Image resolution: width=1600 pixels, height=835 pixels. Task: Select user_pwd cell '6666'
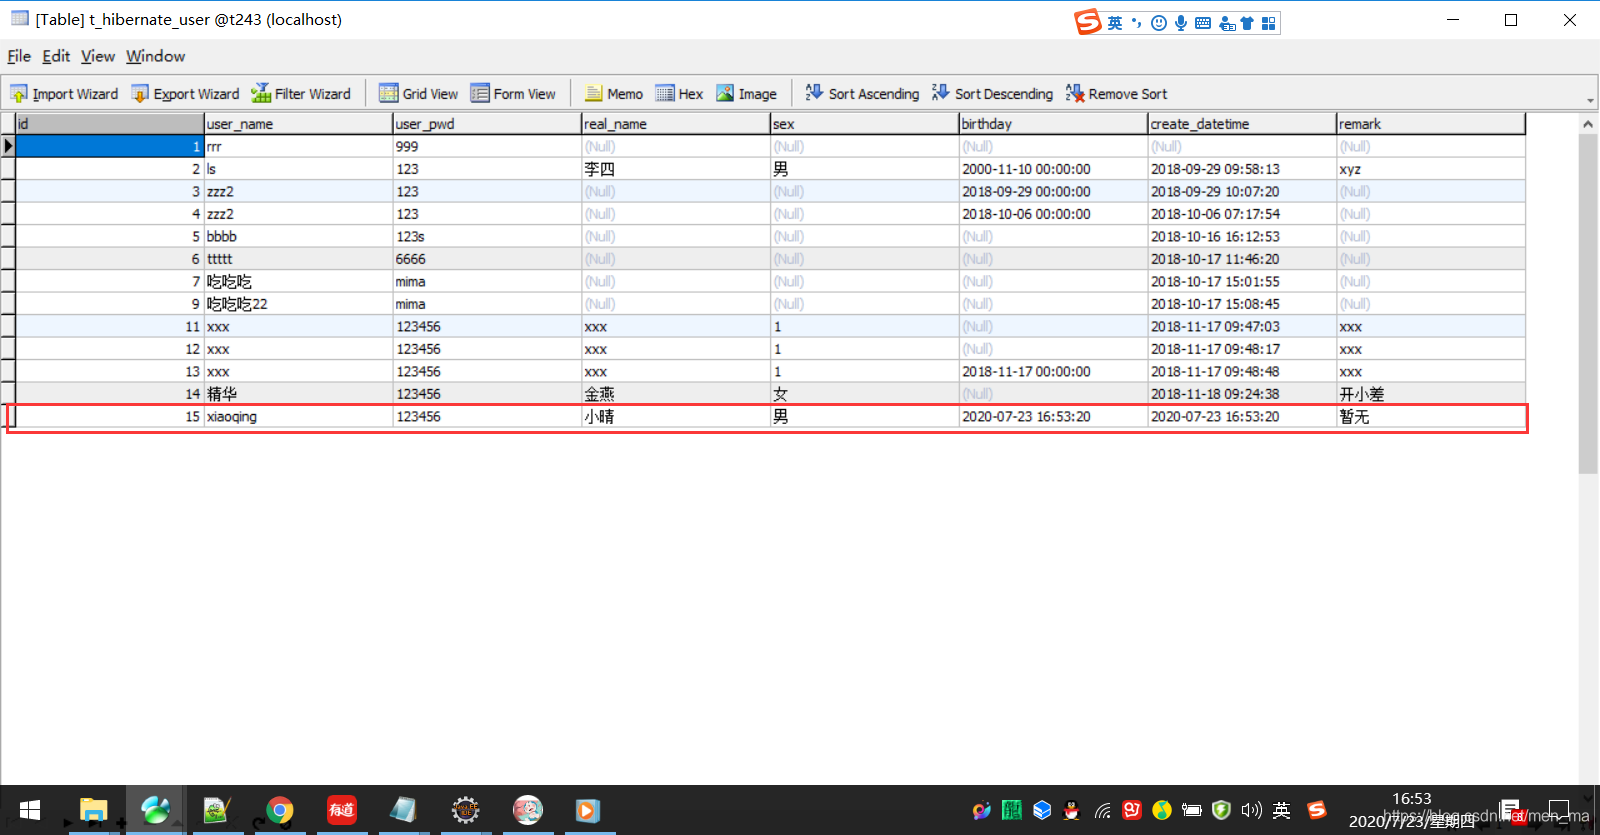pos(487,259)
